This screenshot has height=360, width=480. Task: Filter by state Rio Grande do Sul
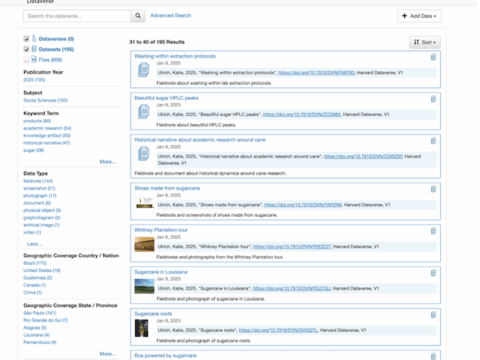click(46, 320)
